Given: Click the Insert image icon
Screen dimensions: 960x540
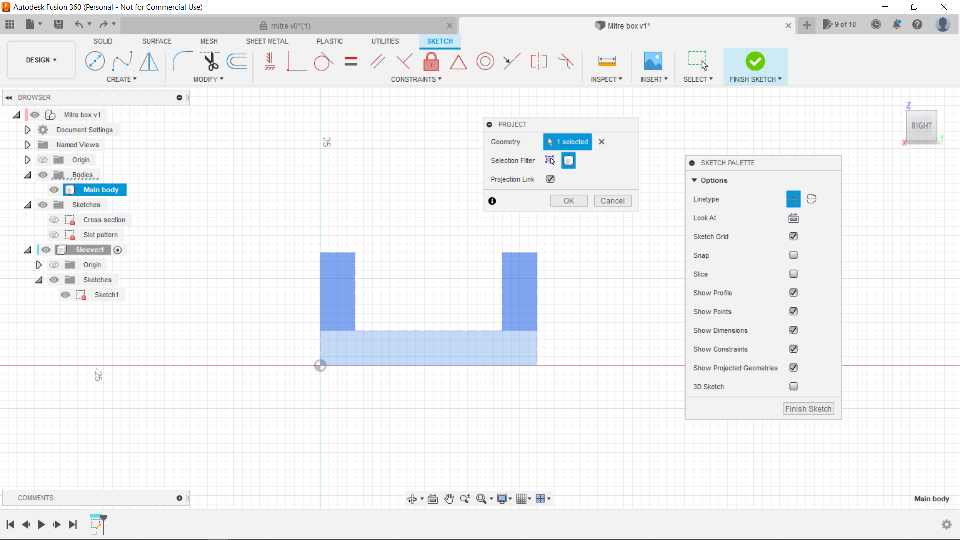Looking at the screenshot, I should pyautogui.click(x=652, y=61).
